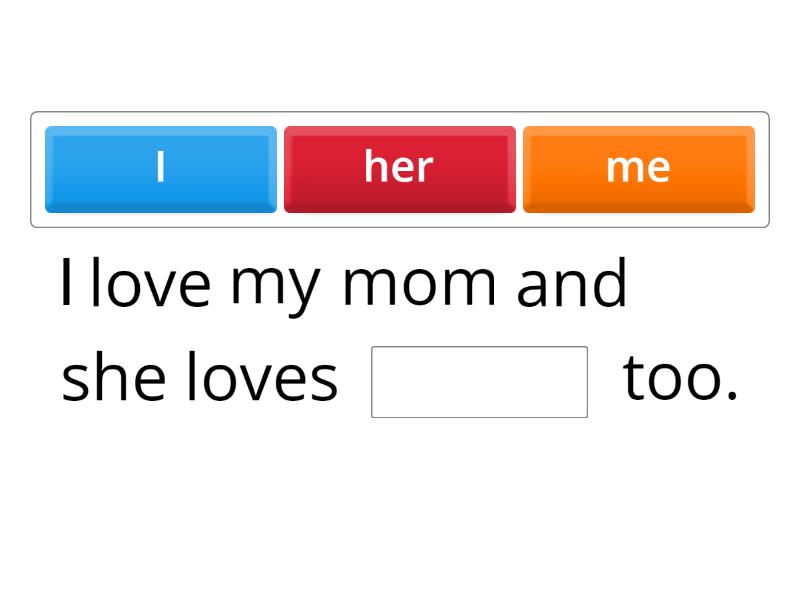The image size is (800, 600).
Task: Click the period at the end of the sentence
Action: pos(732,397)
